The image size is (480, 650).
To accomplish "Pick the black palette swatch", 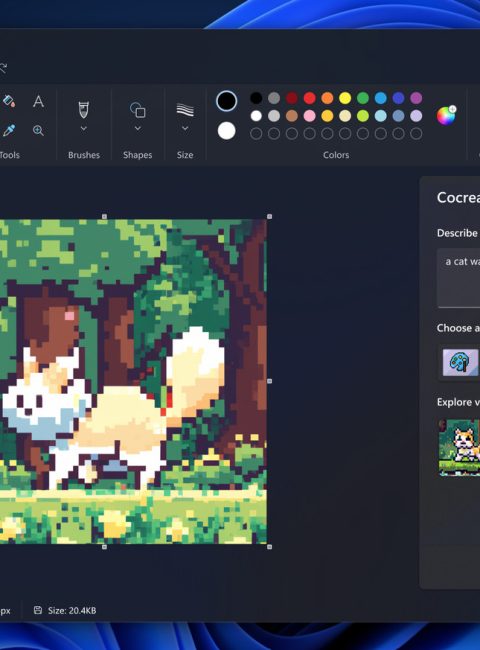I will pyautogui.click(x=256, y=98).
